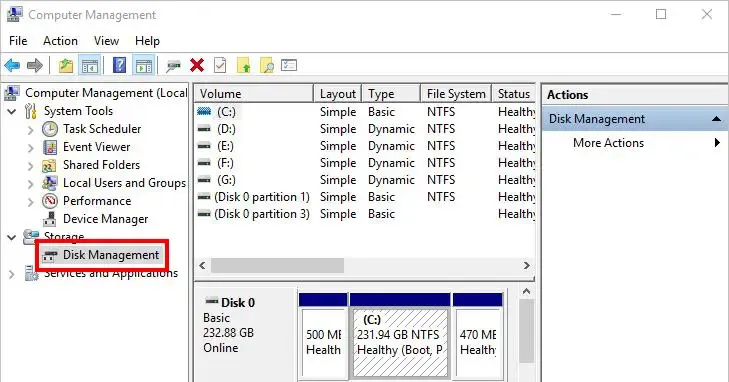The image size is (729, 382).
Task: Click the volume list scroll left arrow
Action: click(x=202, y=265)
